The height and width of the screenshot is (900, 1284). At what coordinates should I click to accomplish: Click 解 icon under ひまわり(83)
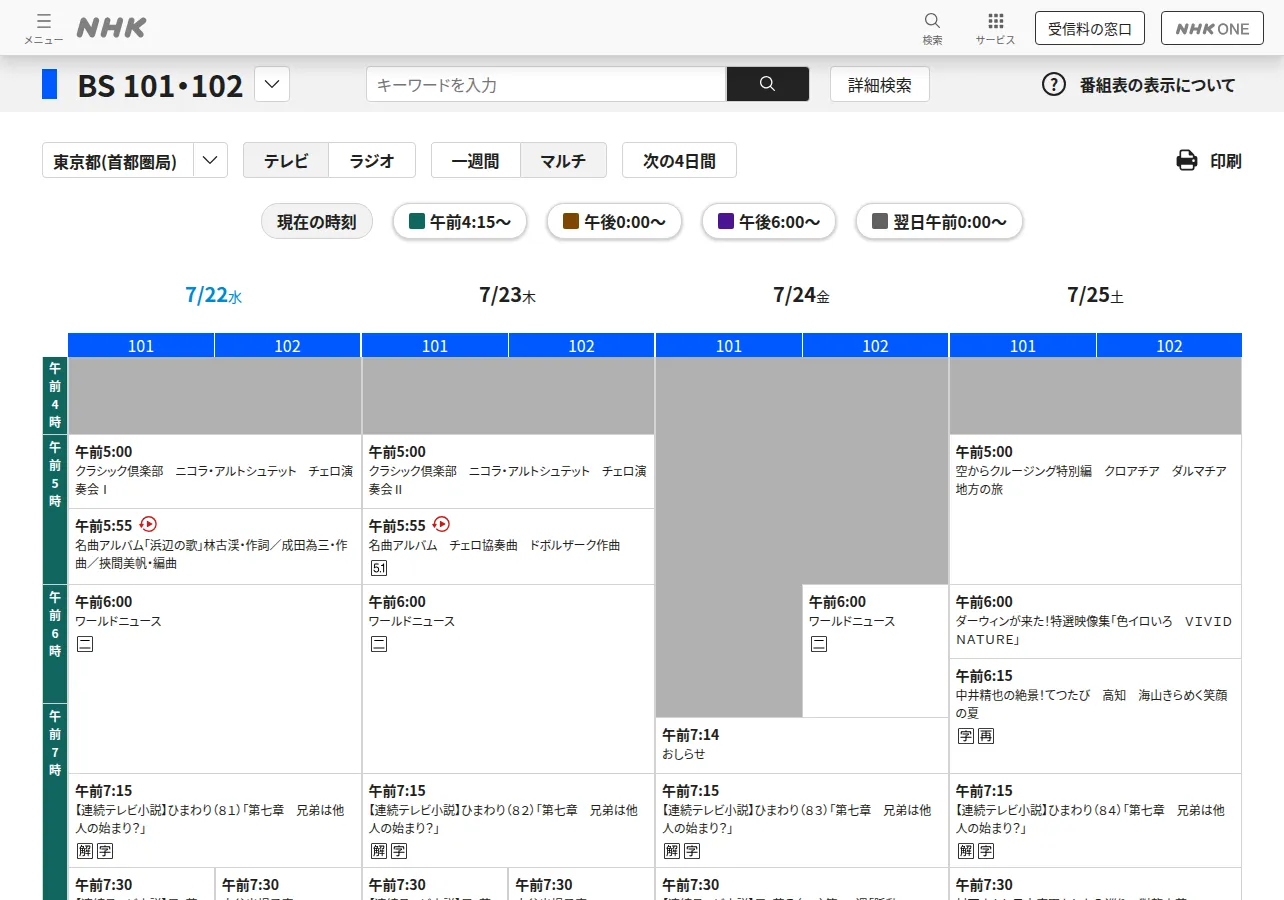pyautogui.click(x=672, y=851)
